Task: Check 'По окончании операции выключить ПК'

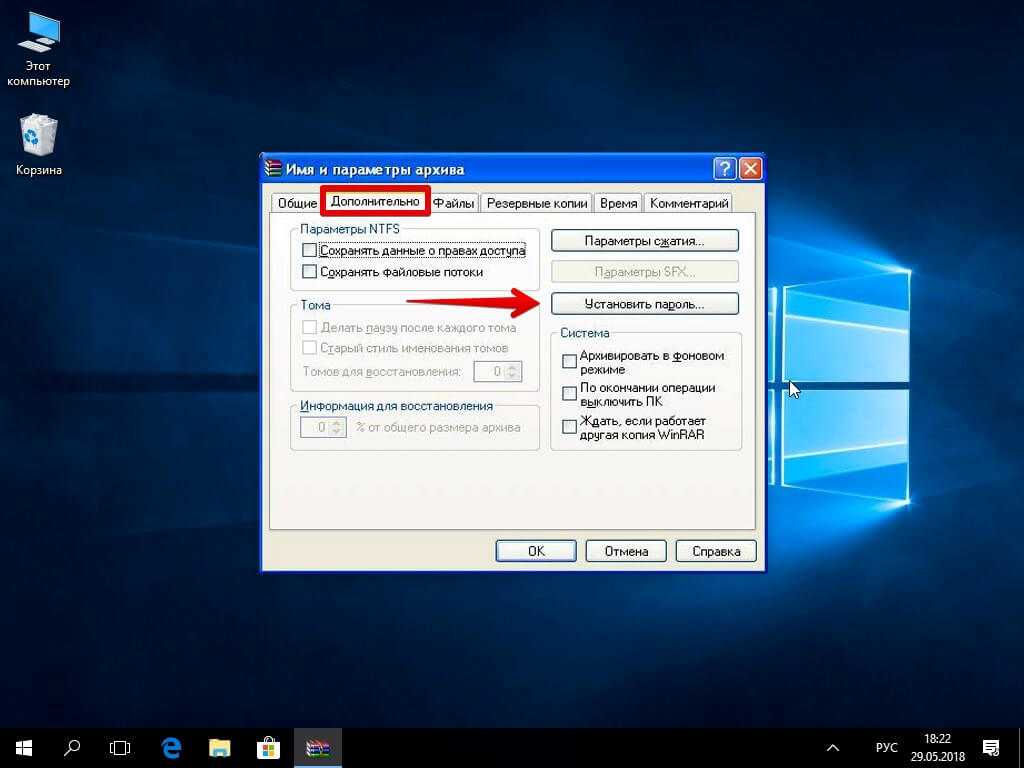Action: [639, 394]
